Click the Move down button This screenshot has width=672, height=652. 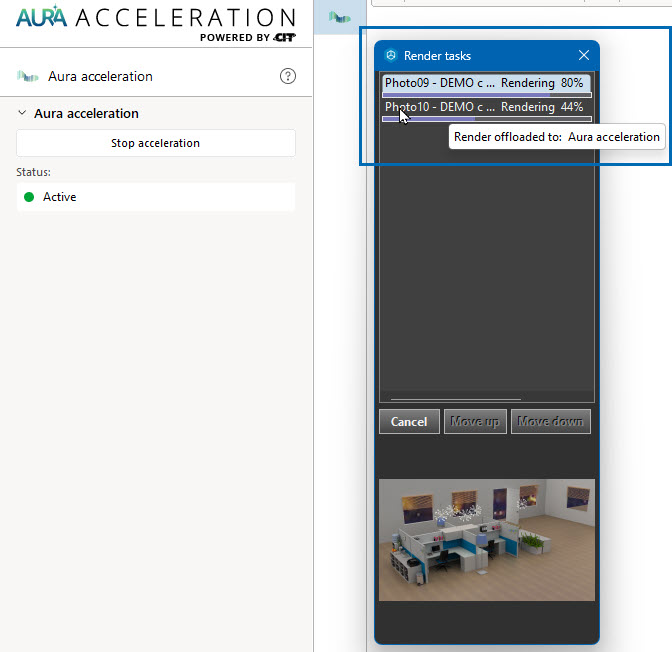tap(550, 422)
